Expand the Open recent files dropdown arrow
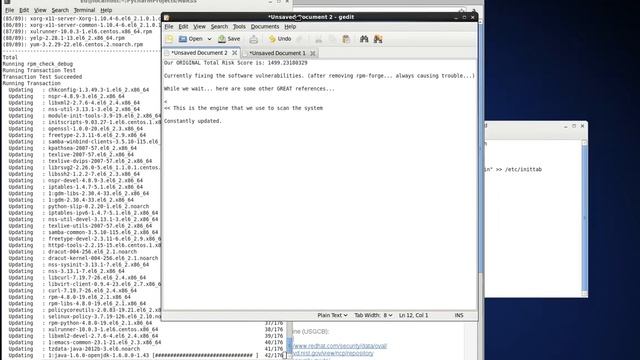The height and width of the screenshot is (360, 640). coord(209,39)
